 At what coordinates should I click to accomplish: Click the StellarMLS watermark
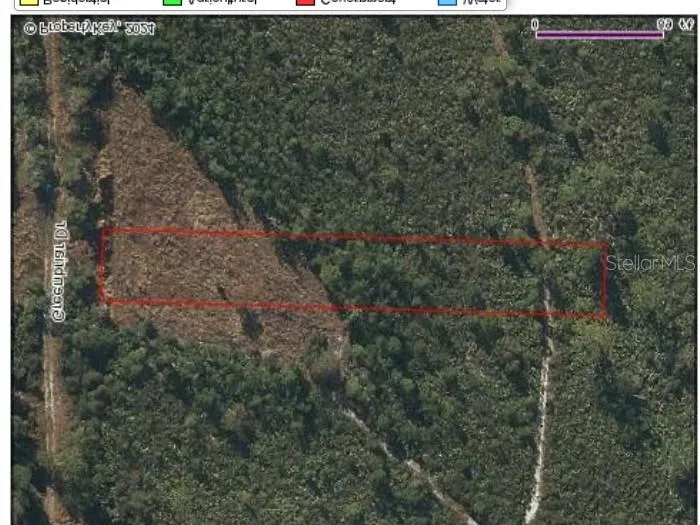pos(650,264)
